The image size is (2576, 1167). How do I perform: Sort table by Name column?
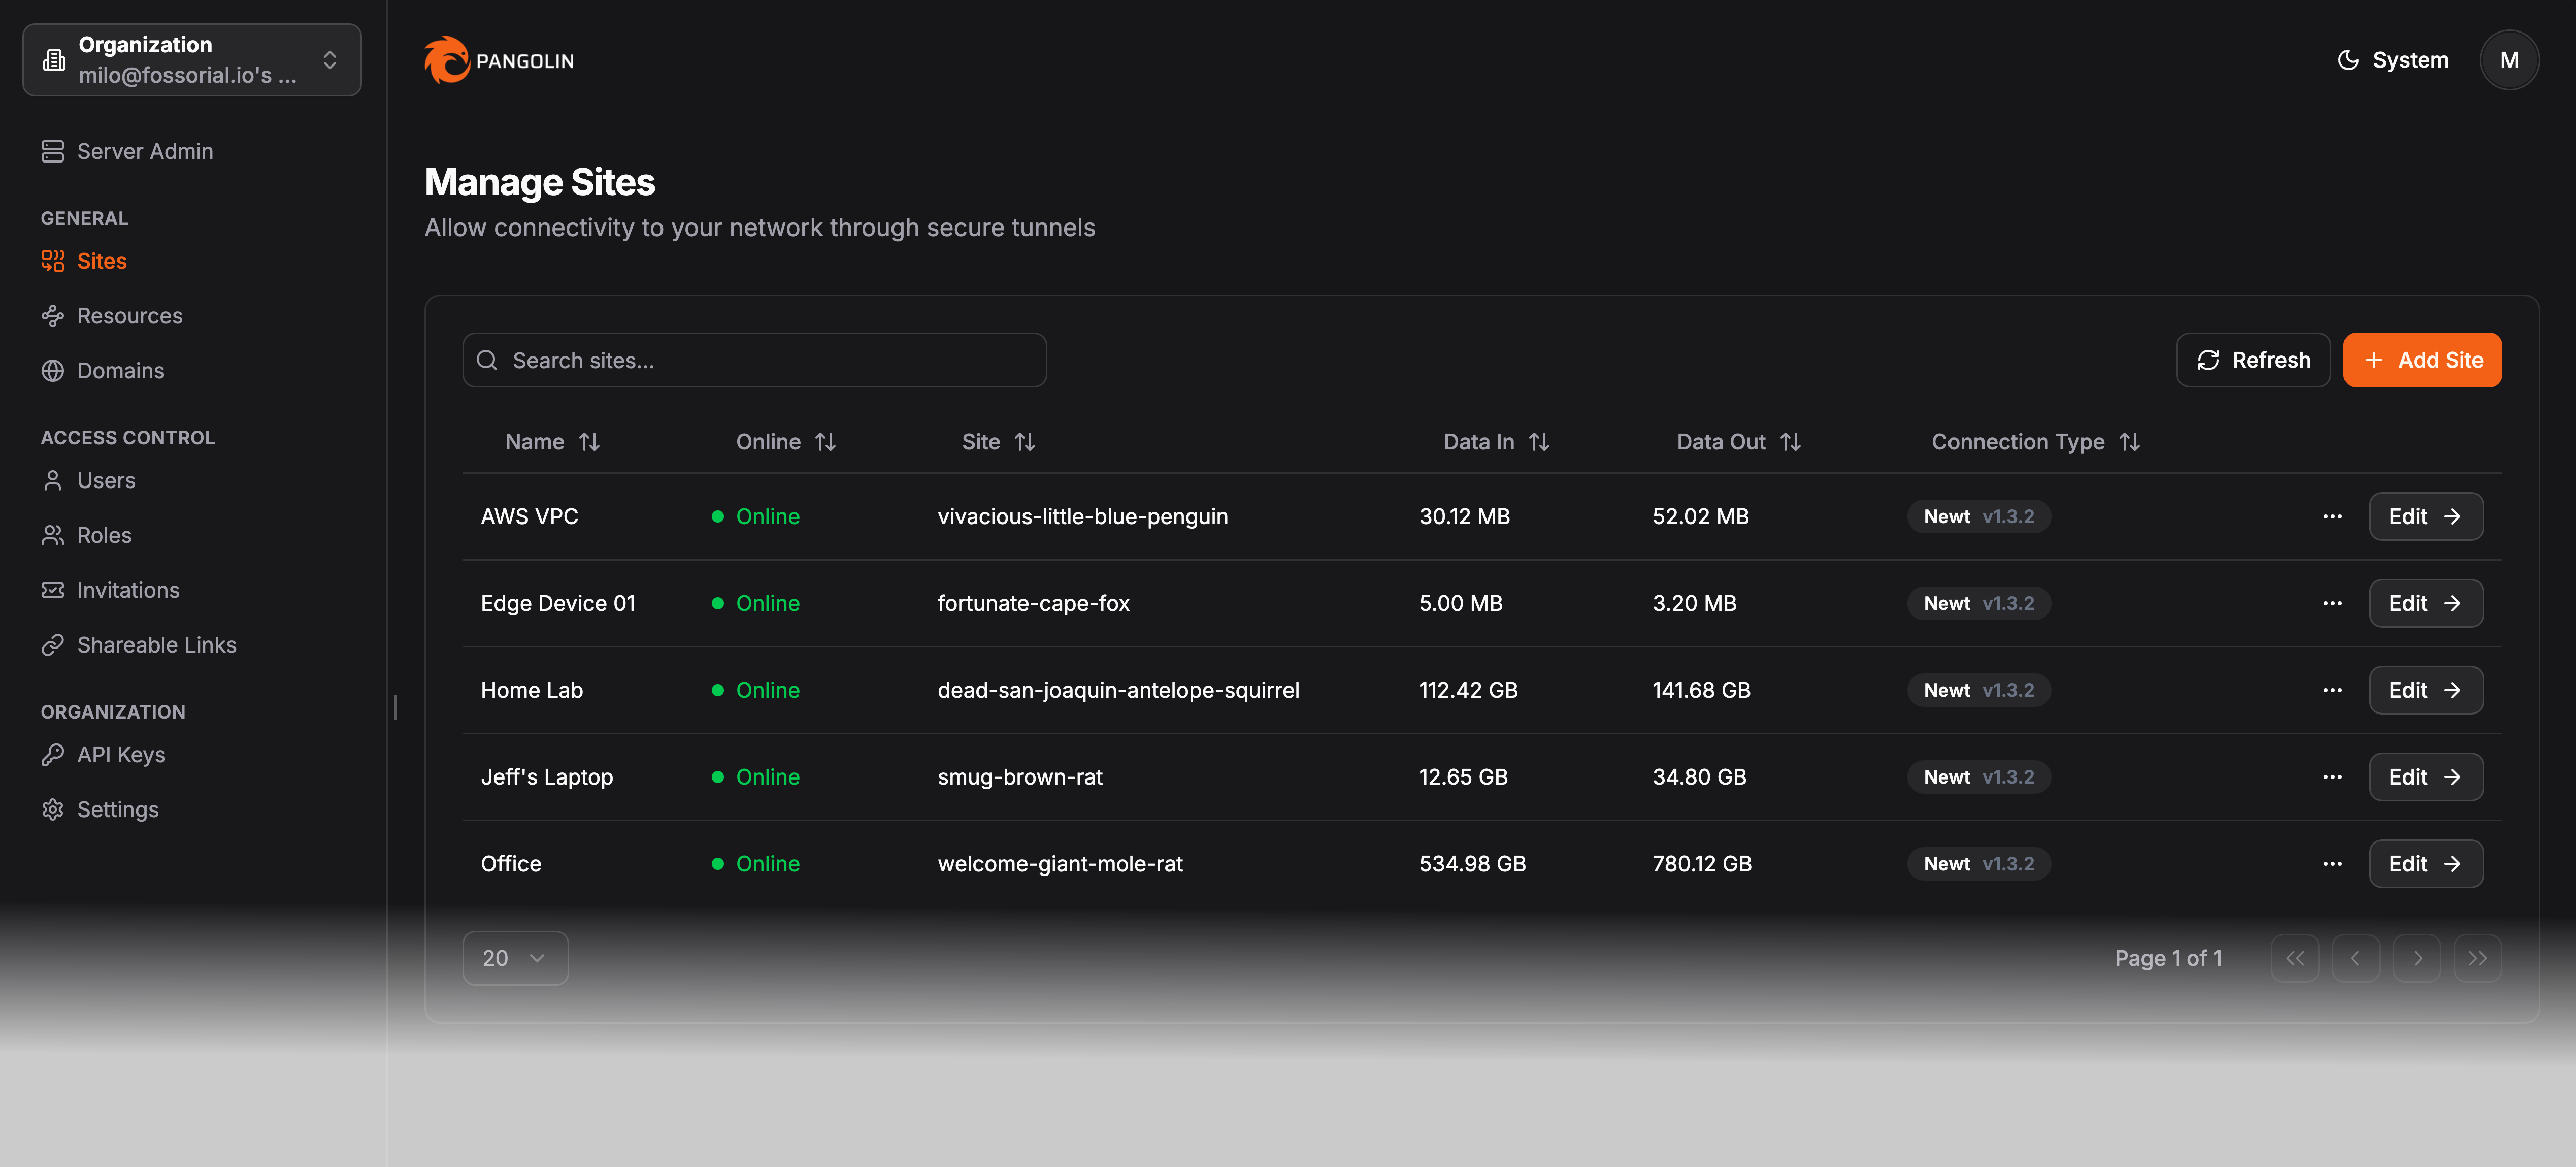[x=552, y=442]
